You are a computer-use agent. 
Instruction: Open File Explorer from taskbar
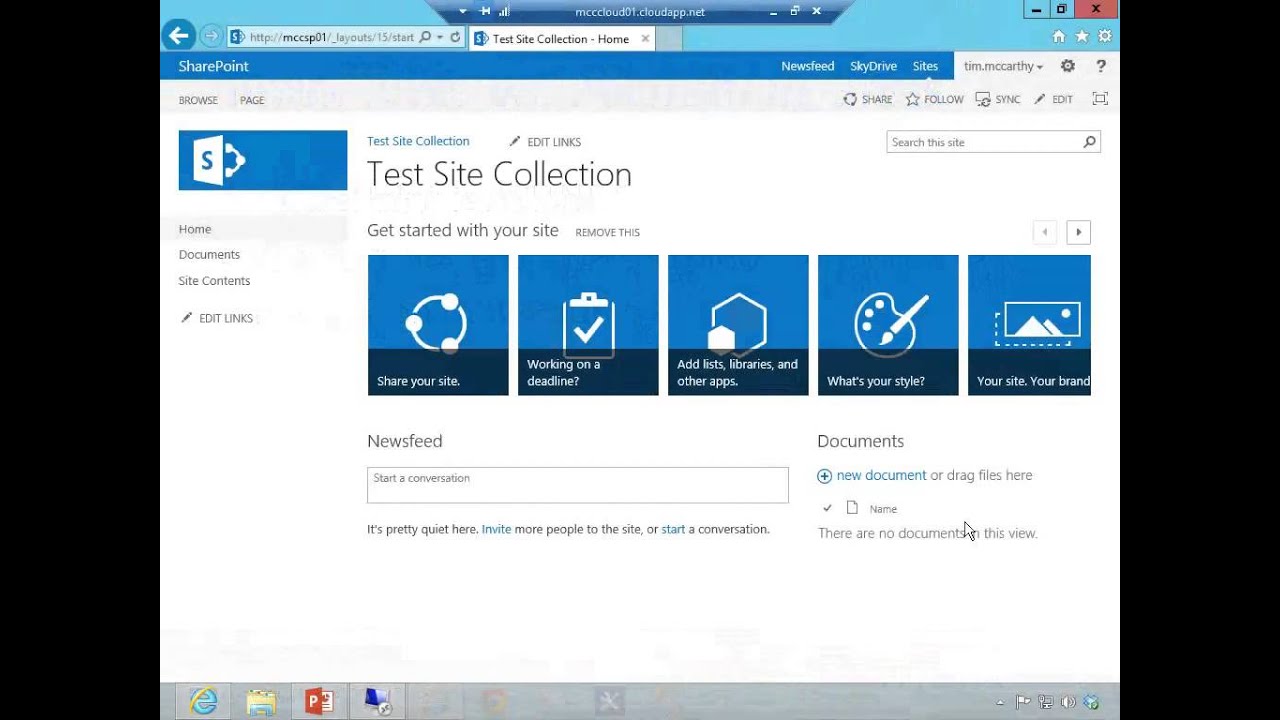[x=261, y=702]
